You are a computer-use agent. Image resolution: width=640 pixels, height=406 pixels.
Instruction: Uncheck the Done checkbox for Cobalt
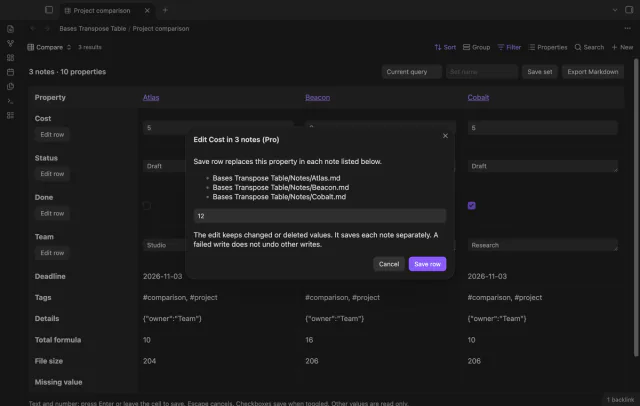pyautogui.click(x=471, y=206)
